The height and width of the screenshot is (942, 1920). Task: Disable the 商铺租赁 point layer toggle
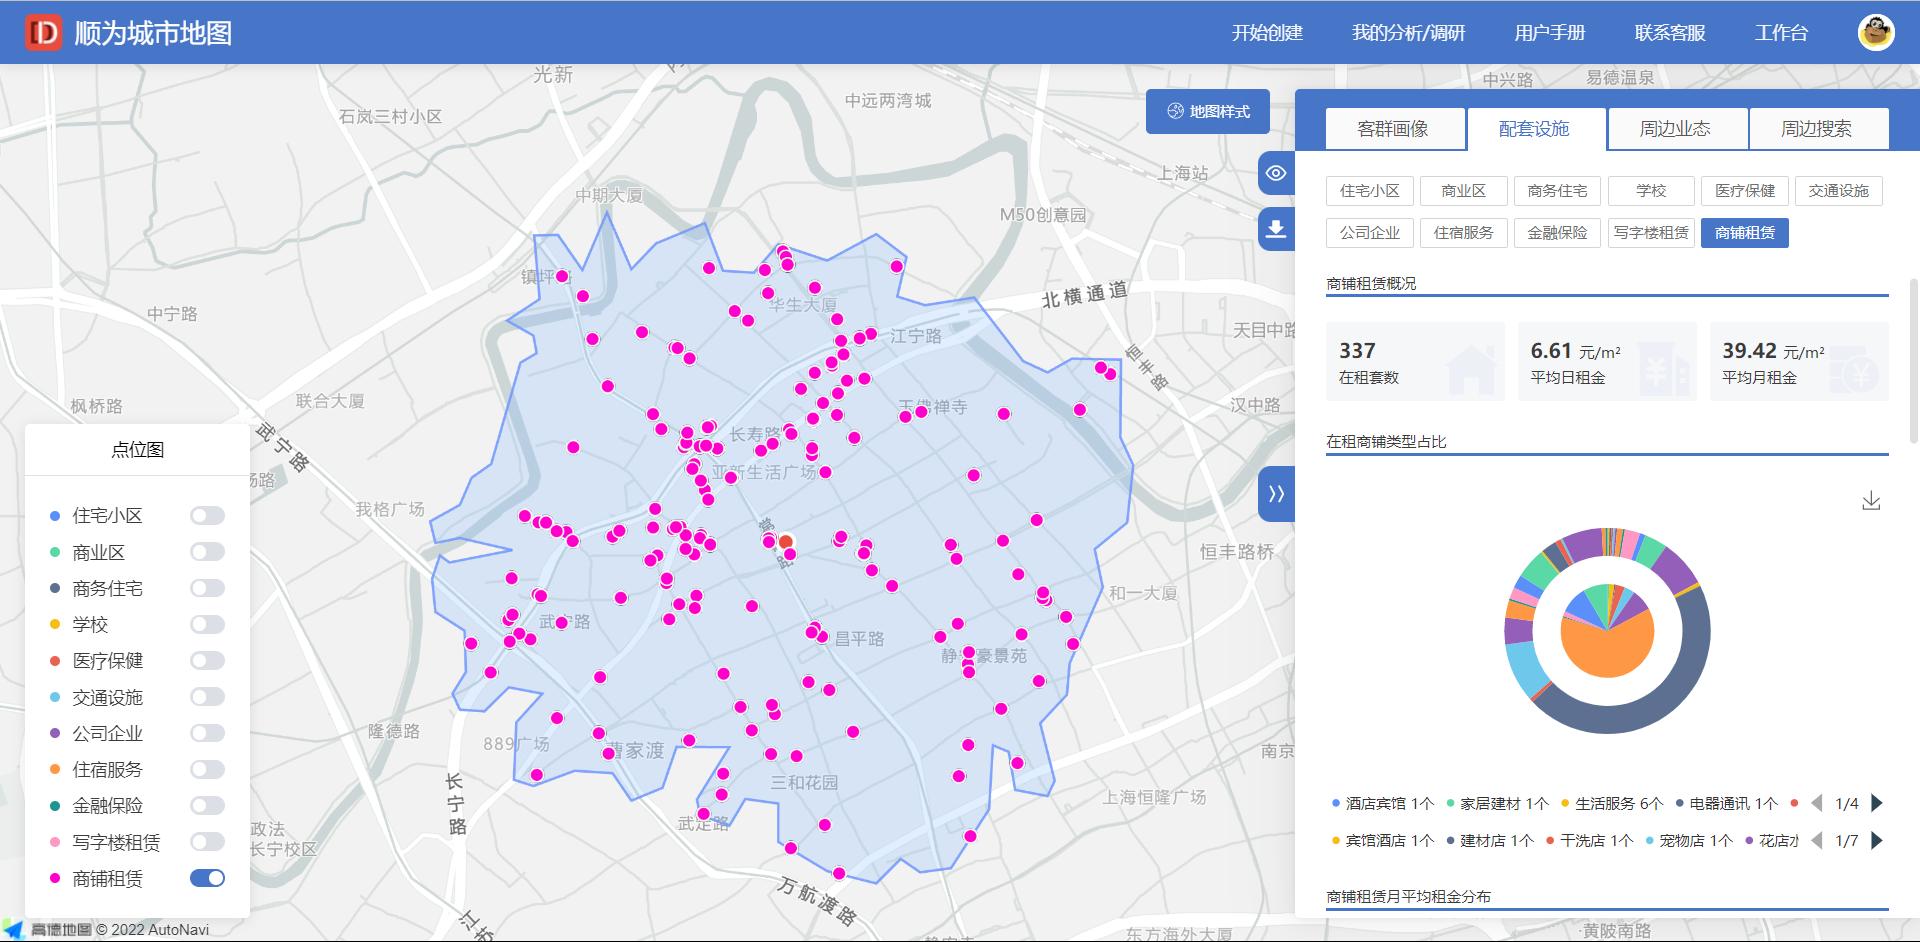coord(207,878)
